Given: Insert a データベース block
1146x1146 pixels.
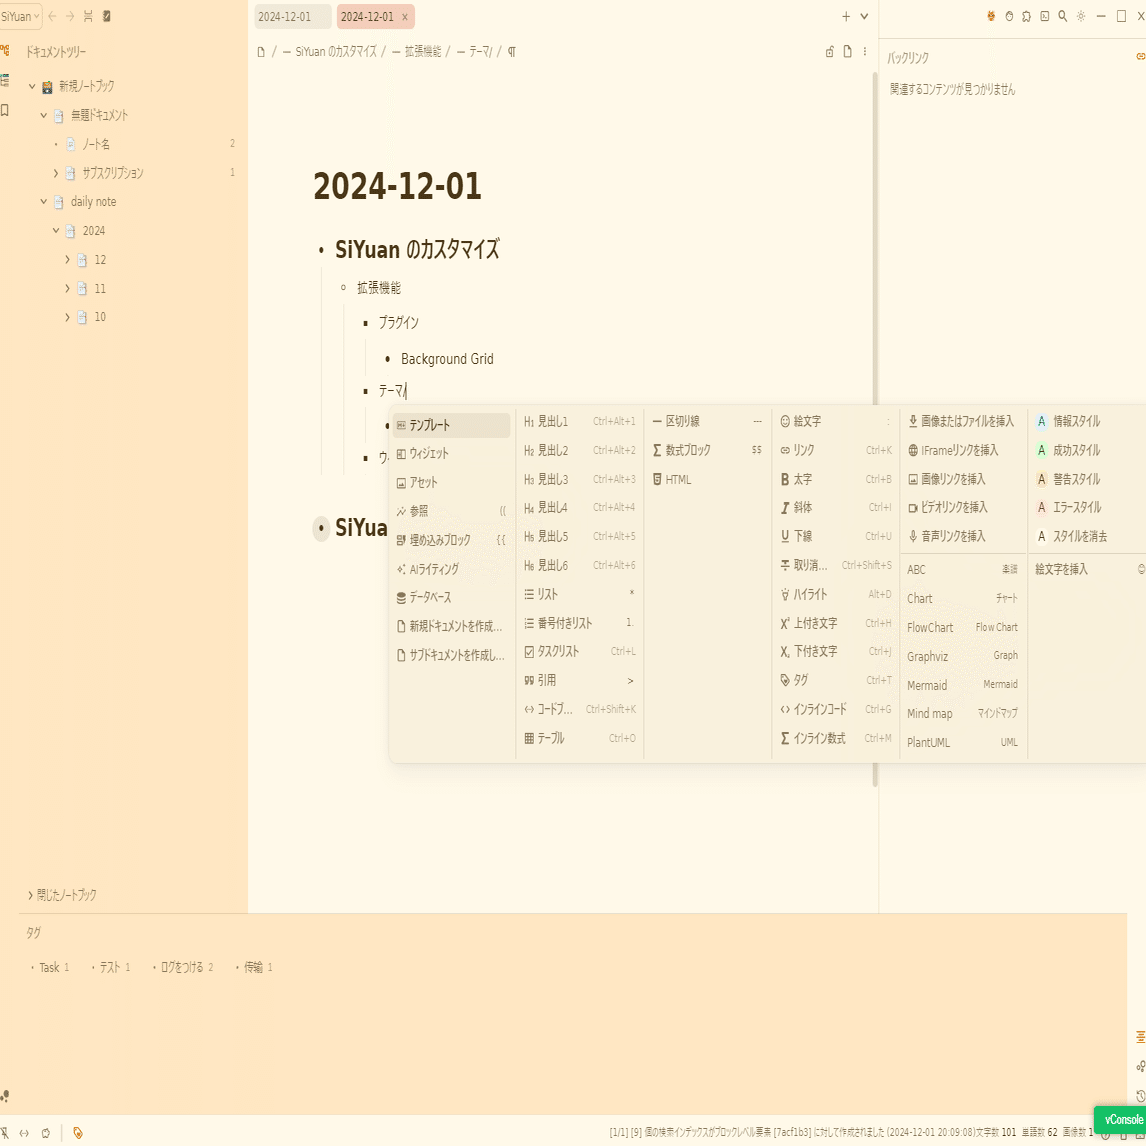Looking at the screenshot, I should pos(452,597).
